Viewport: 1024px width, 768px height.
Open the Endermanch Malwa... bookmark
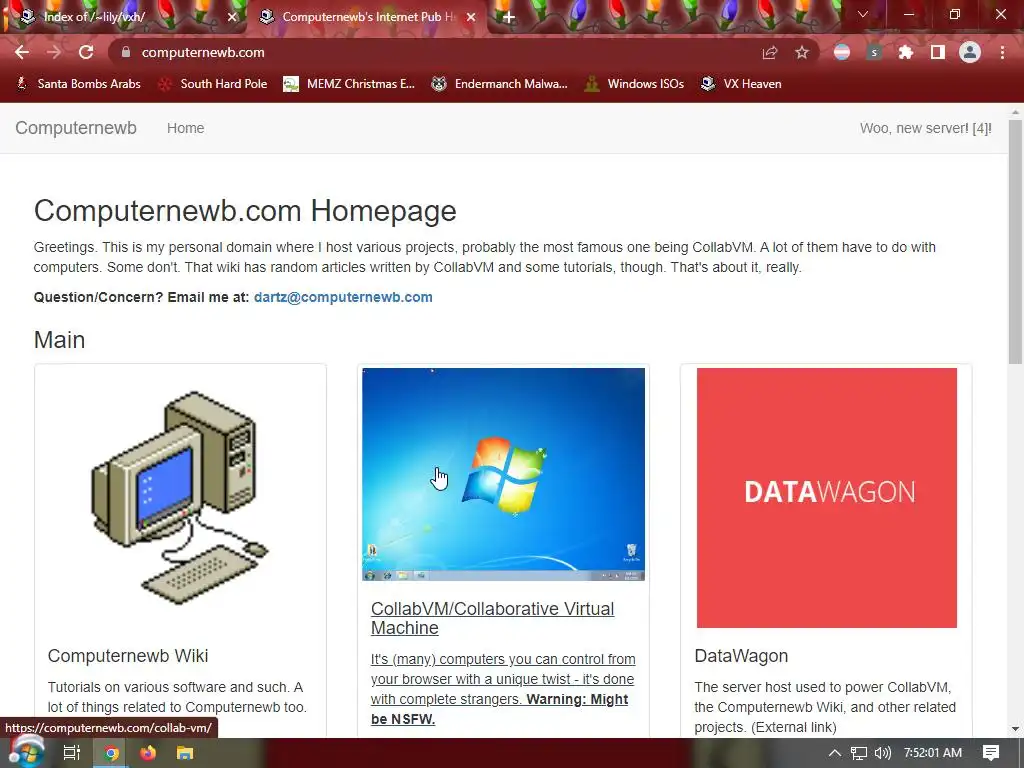point(500,84)
